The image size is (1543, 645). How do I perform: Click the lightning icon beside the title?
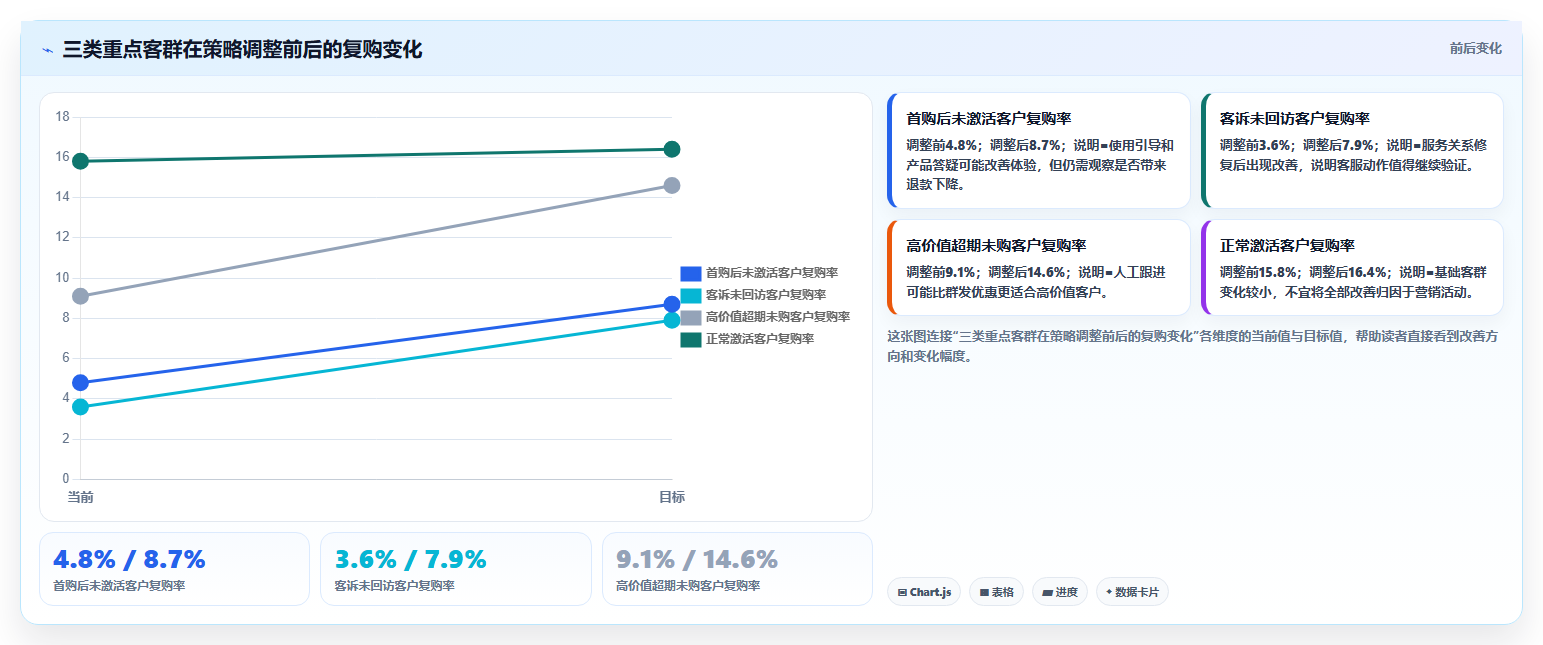[47, 50]
